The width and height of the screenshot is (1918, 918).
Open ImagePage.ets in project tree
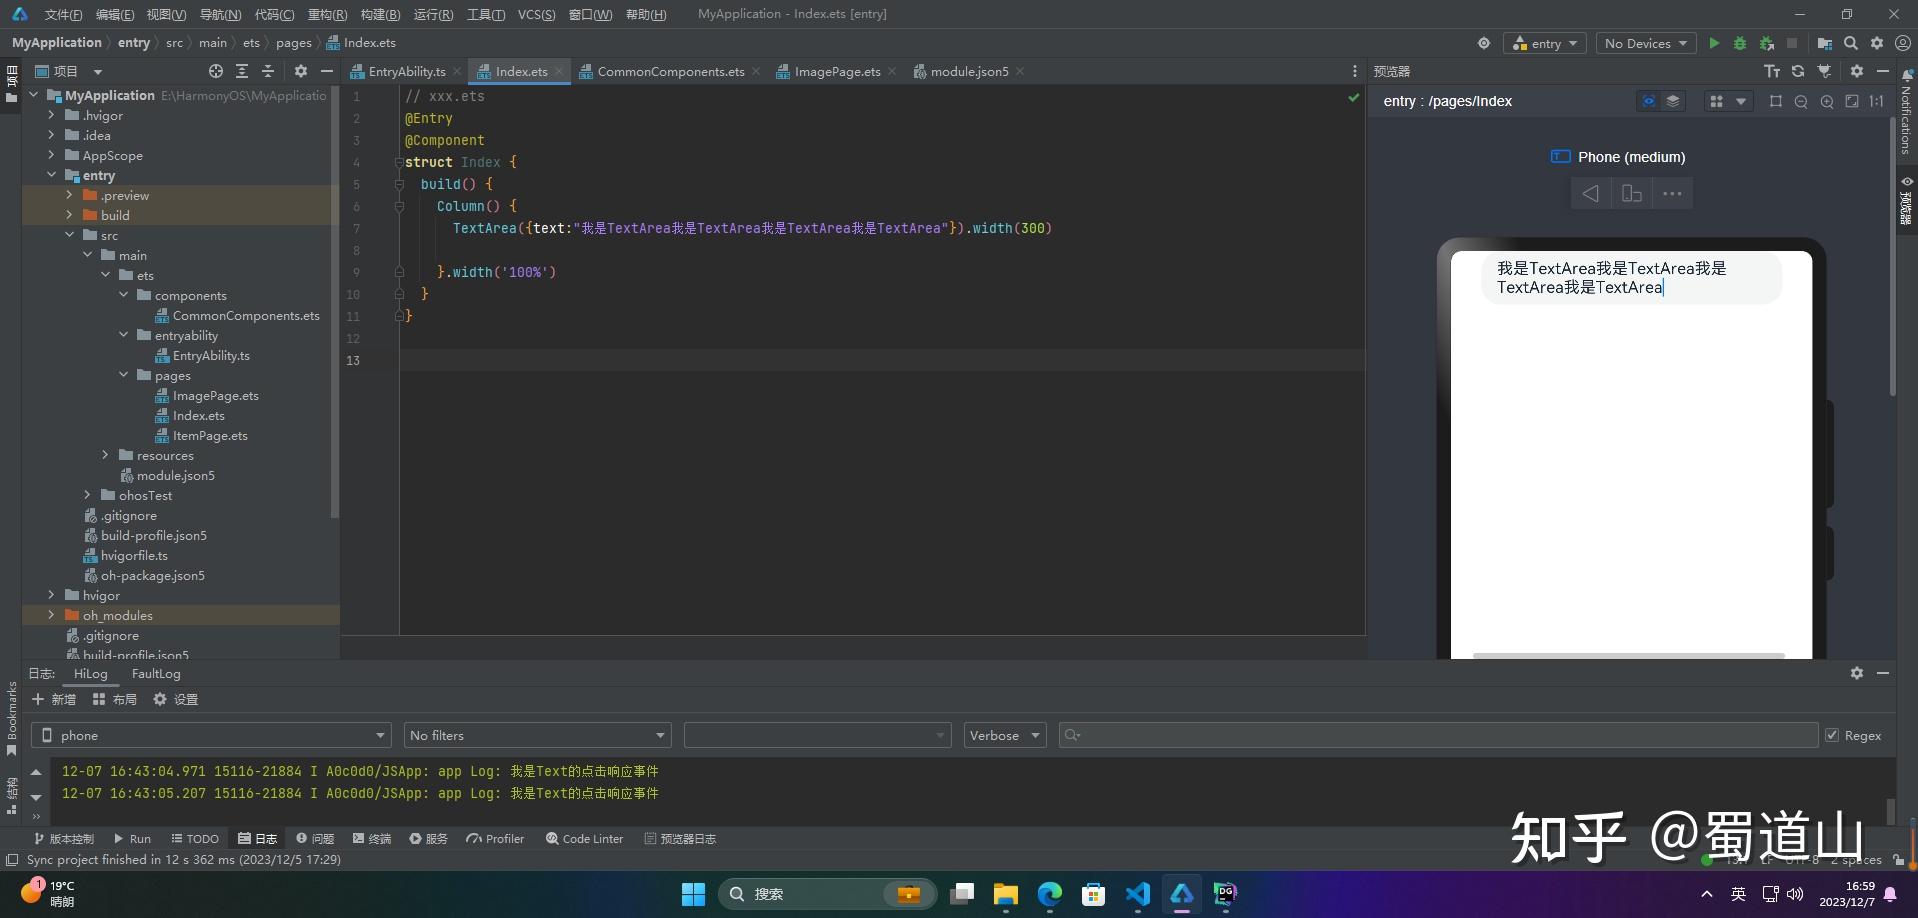[215, 395]
